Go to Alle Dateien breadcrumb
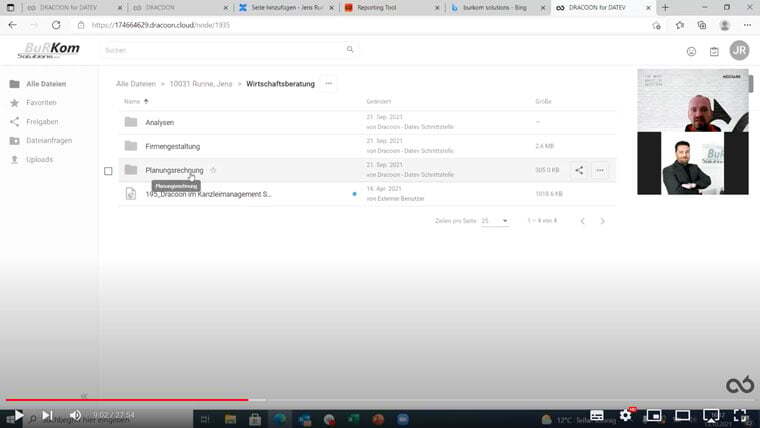This screenshot has width=760, height=428. (x=136, y=84)
